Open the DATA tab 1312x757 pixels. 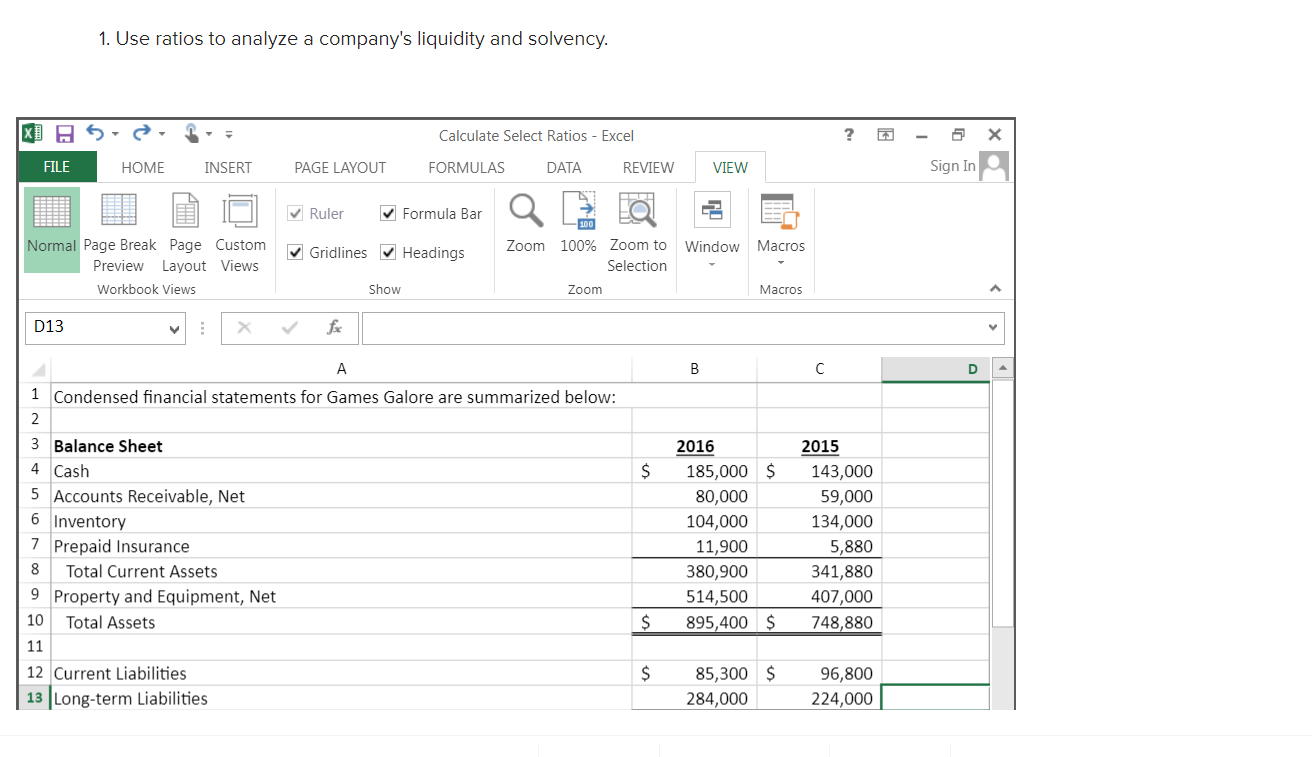564,168
